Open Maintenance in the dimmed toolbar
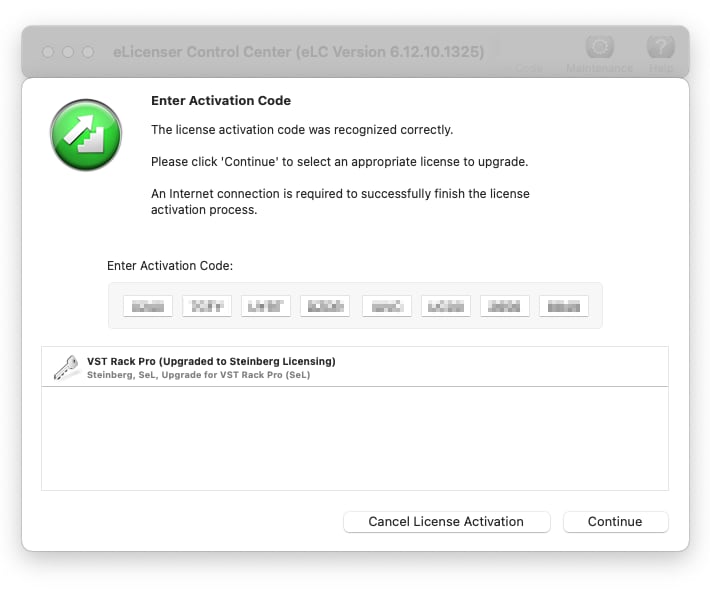Screen dimensions: 710x590 pos(600,55)
